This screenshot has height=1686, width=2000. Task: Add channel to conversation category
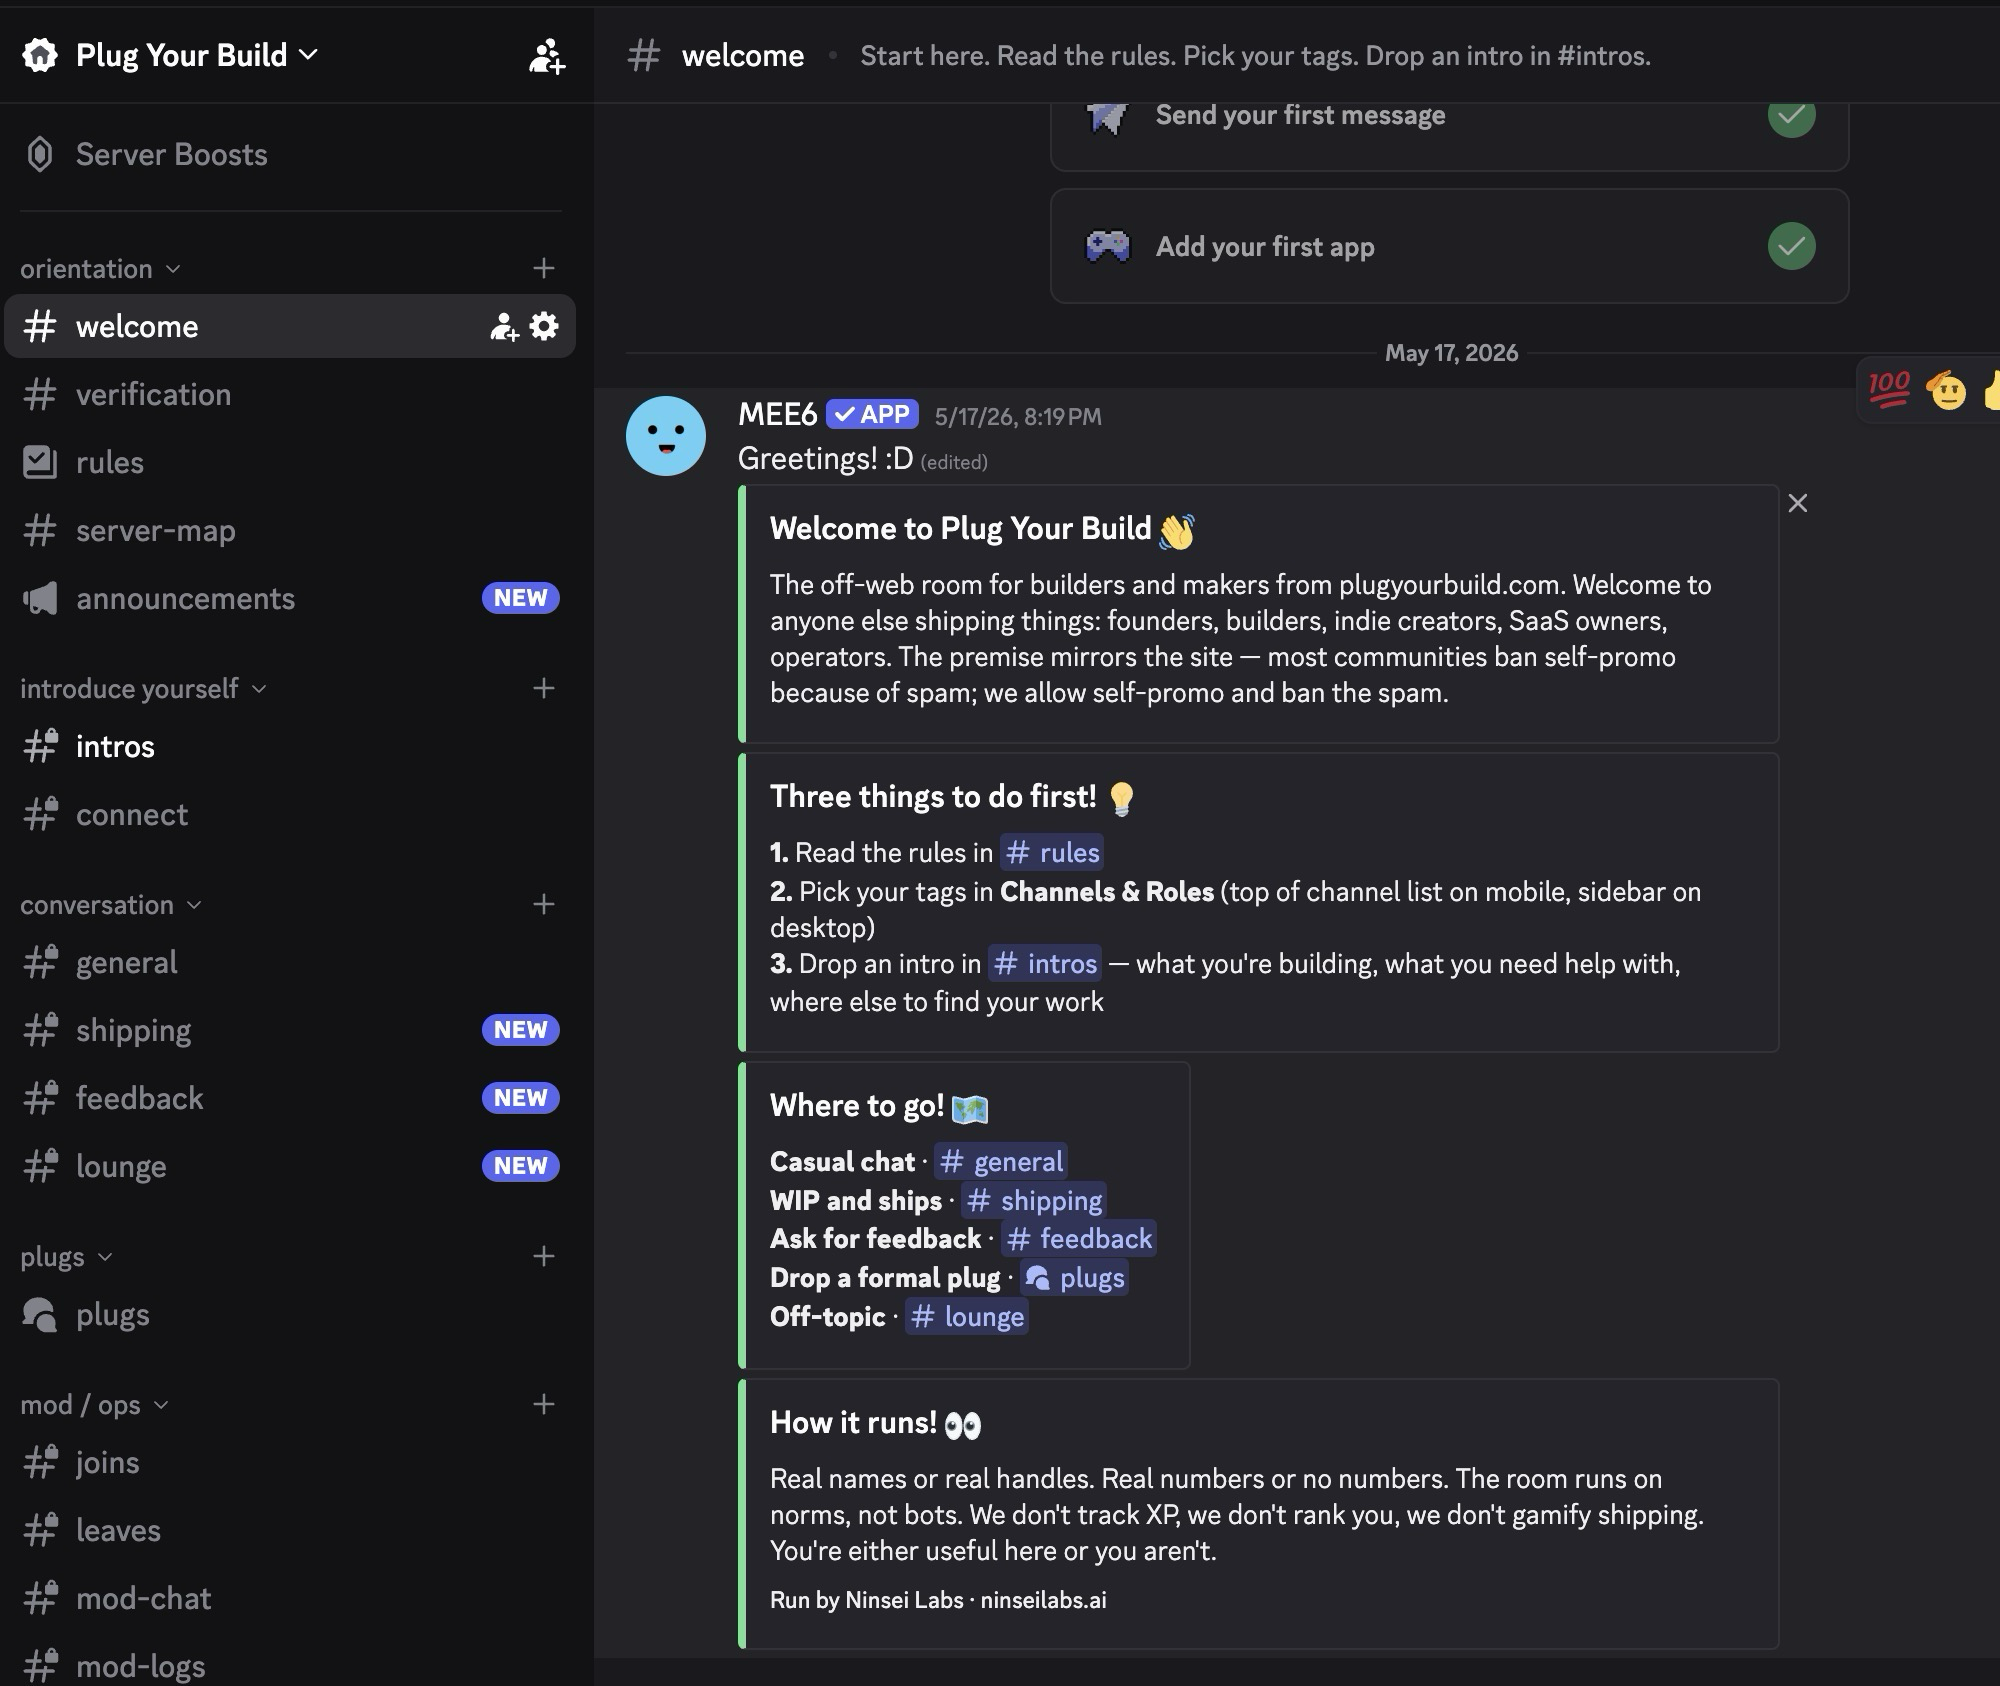click(x=544, y=904)
